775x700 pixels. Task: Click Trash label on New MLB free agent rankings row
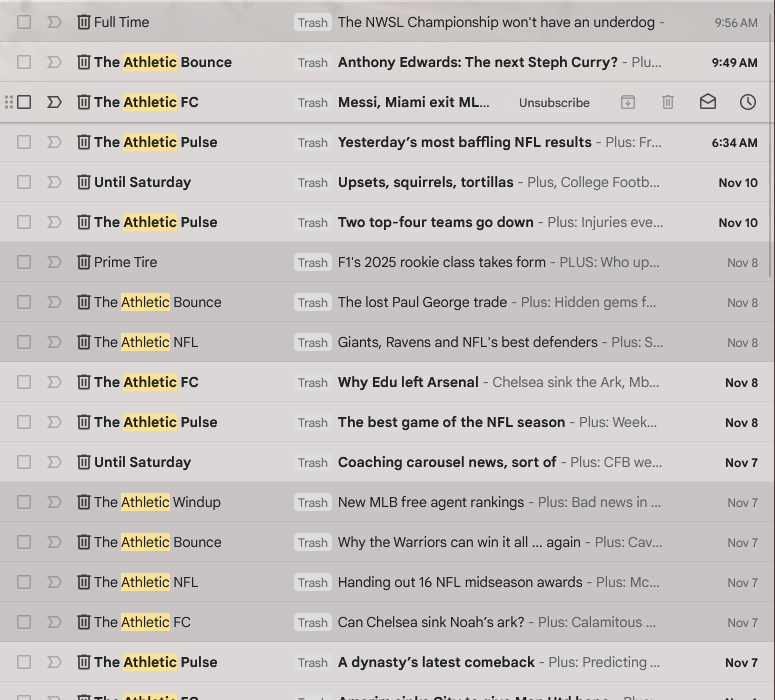(x=312, y=503)
